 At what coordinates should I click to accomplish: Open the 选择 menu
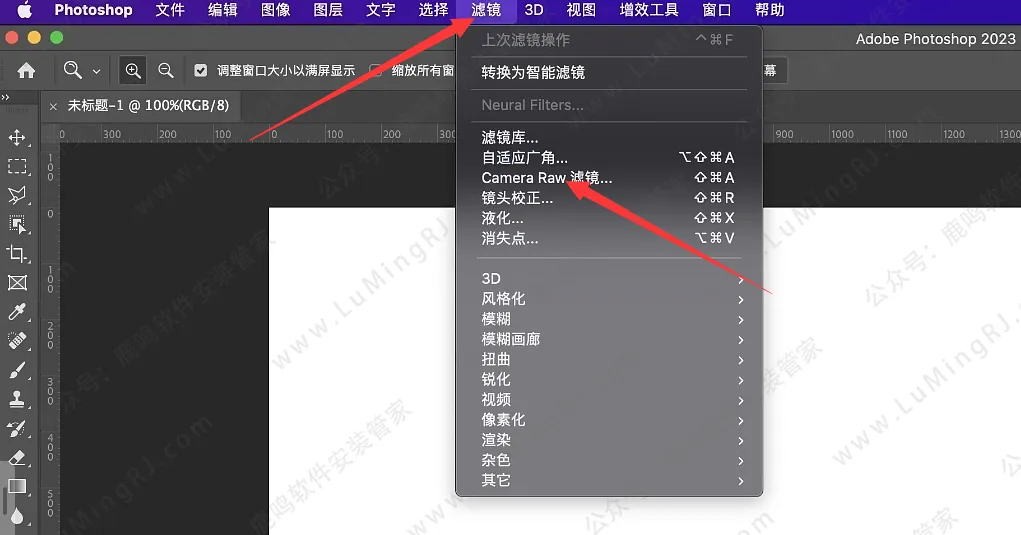pos(434,10)
